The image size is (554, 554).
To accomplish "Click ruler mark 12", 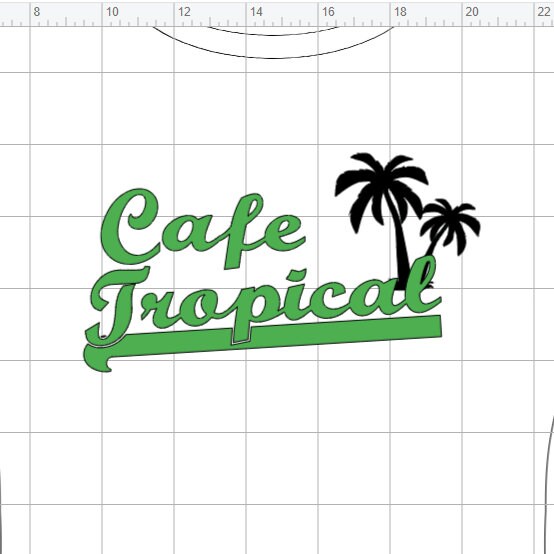I will (184, 12).
